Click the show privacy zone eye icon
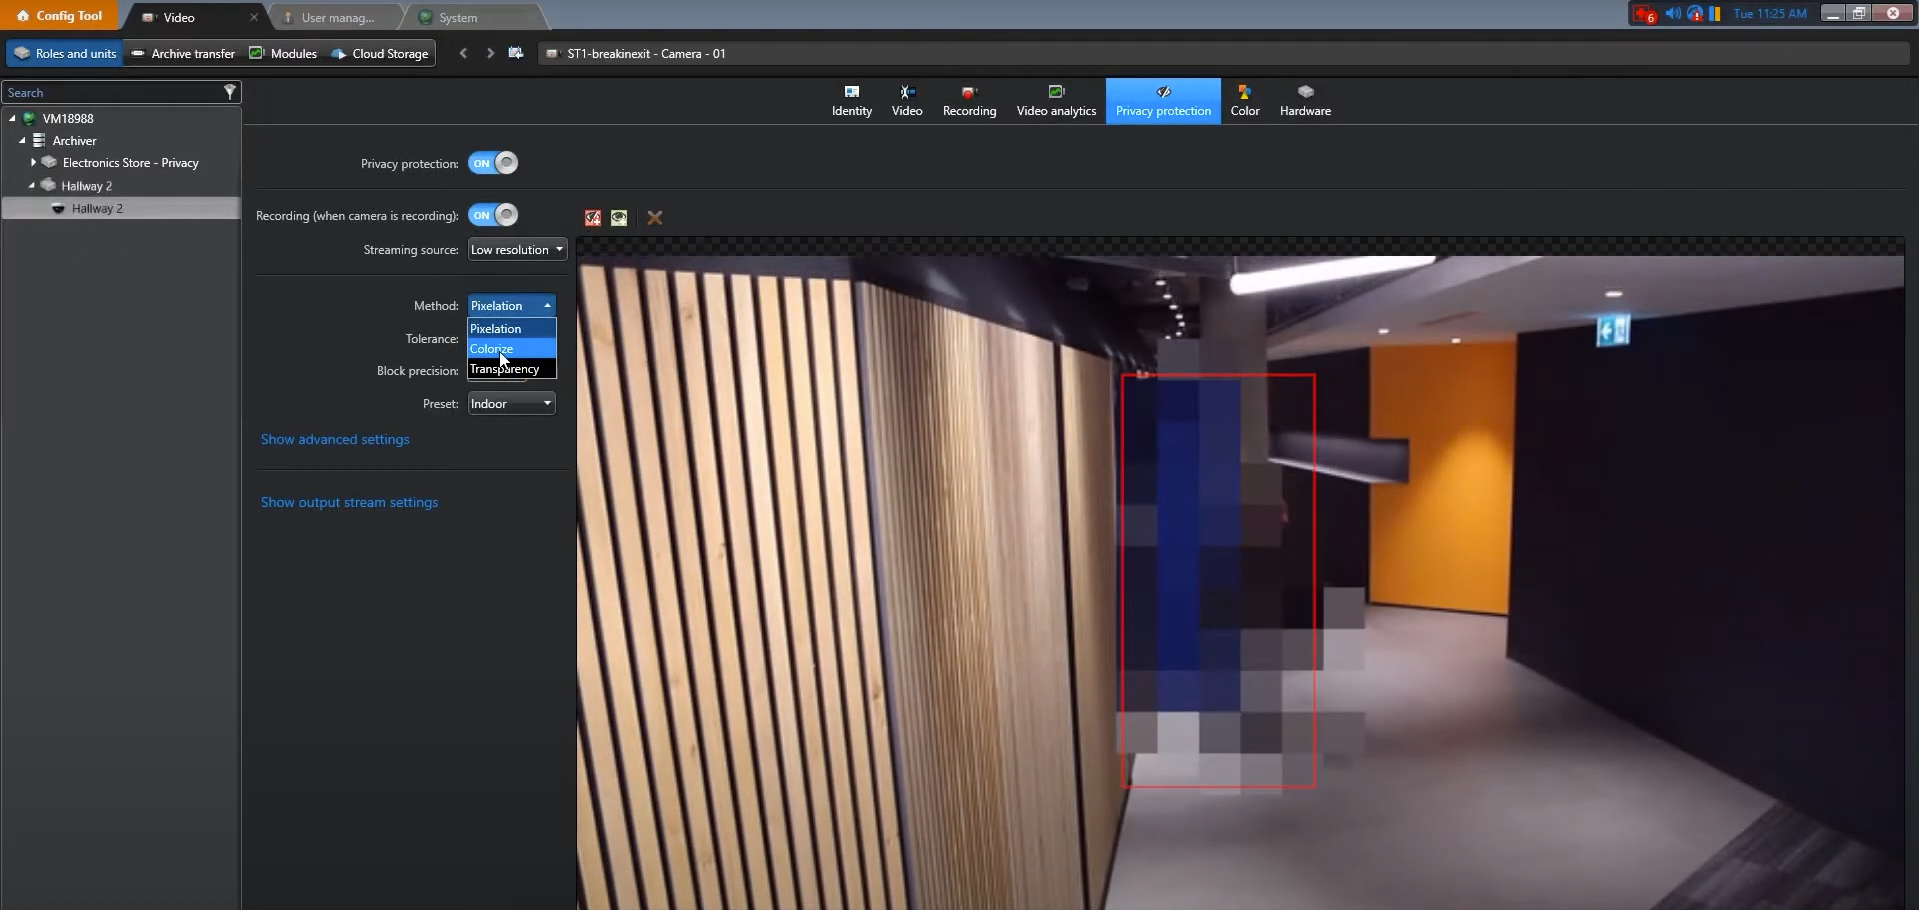The width and height of the screenshot is (1919, 910). (620, 218)
